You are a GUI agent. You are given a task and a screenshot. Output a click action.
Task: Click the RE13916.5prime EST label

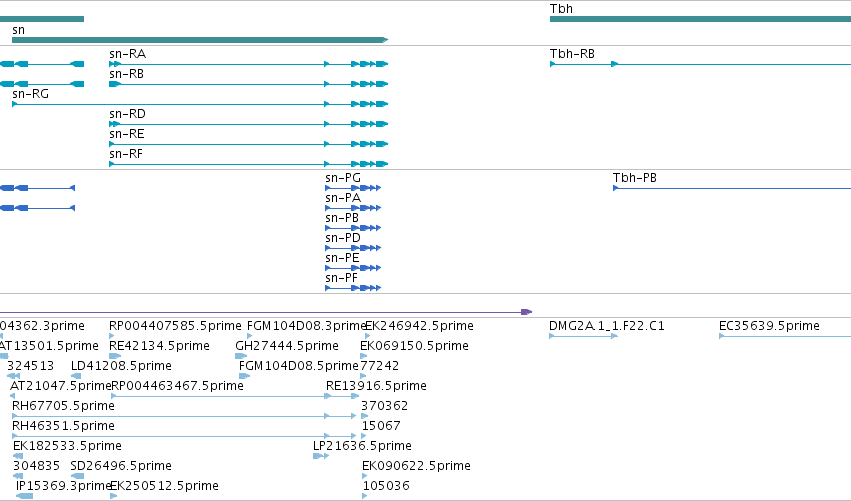pyautogui.click(x=376, y=386)
